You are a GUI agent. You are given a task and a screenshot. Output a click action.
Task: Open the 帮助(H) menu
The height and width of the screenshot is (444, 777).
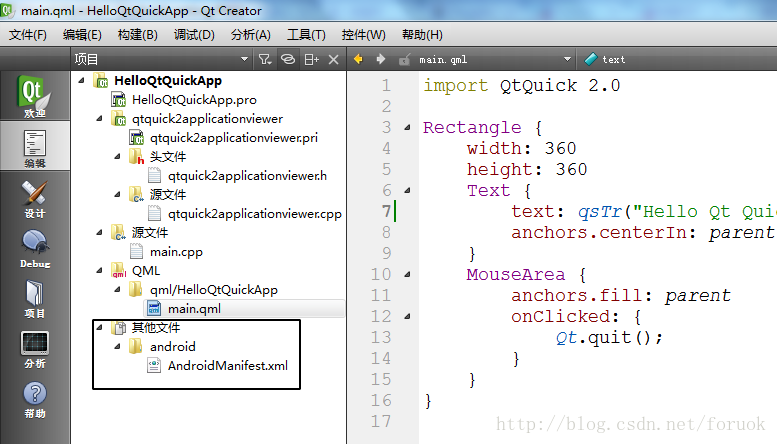(x=422, y=35)
